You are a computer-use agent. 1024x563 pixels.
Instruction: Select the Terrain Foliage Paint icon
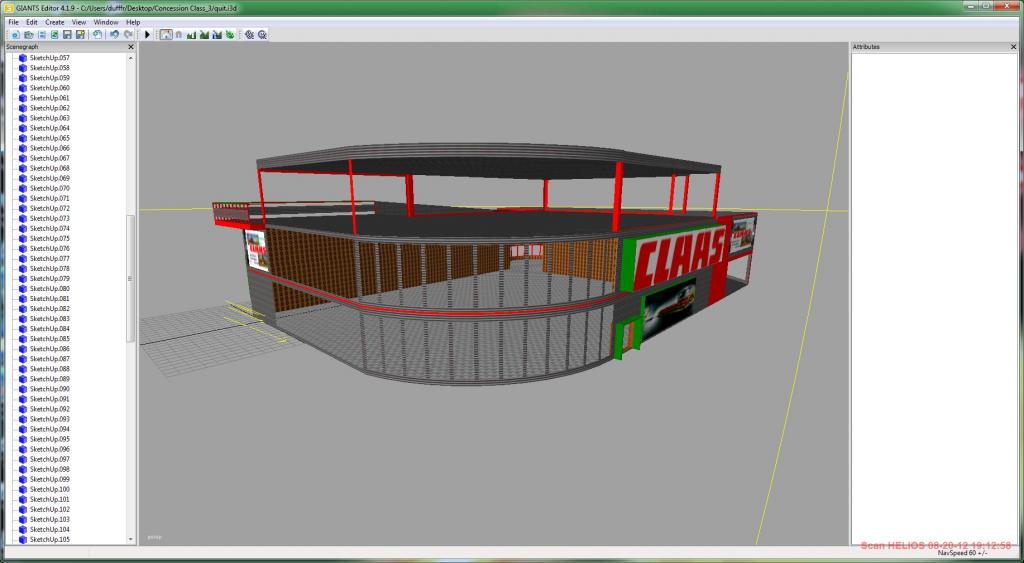coord(230,35)
